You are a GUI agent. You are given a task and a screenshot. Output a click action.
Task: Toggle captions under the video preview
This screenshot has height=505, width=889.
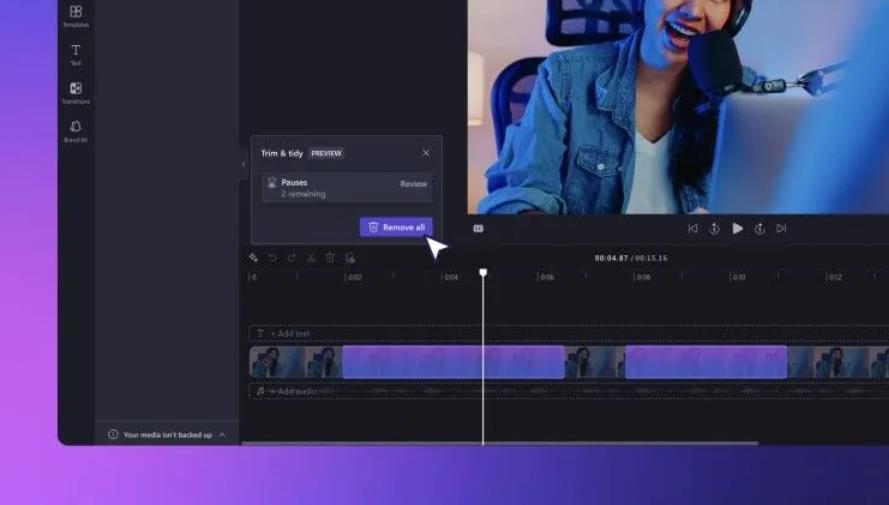(478, 229)
